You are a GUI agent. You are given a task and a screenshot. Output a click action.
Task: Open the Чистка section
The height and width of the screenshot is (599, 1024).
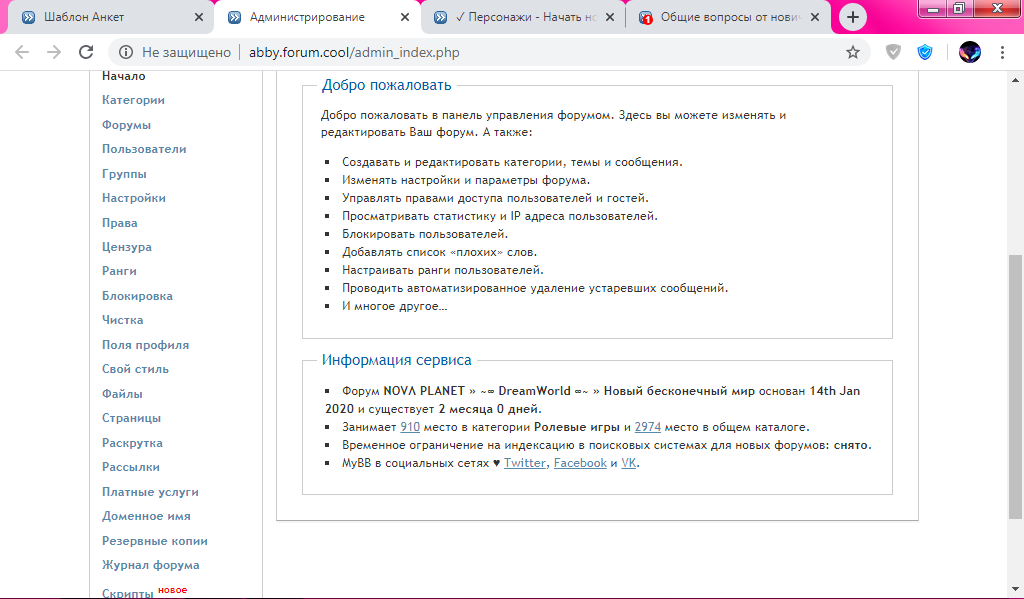coord(122,320)
